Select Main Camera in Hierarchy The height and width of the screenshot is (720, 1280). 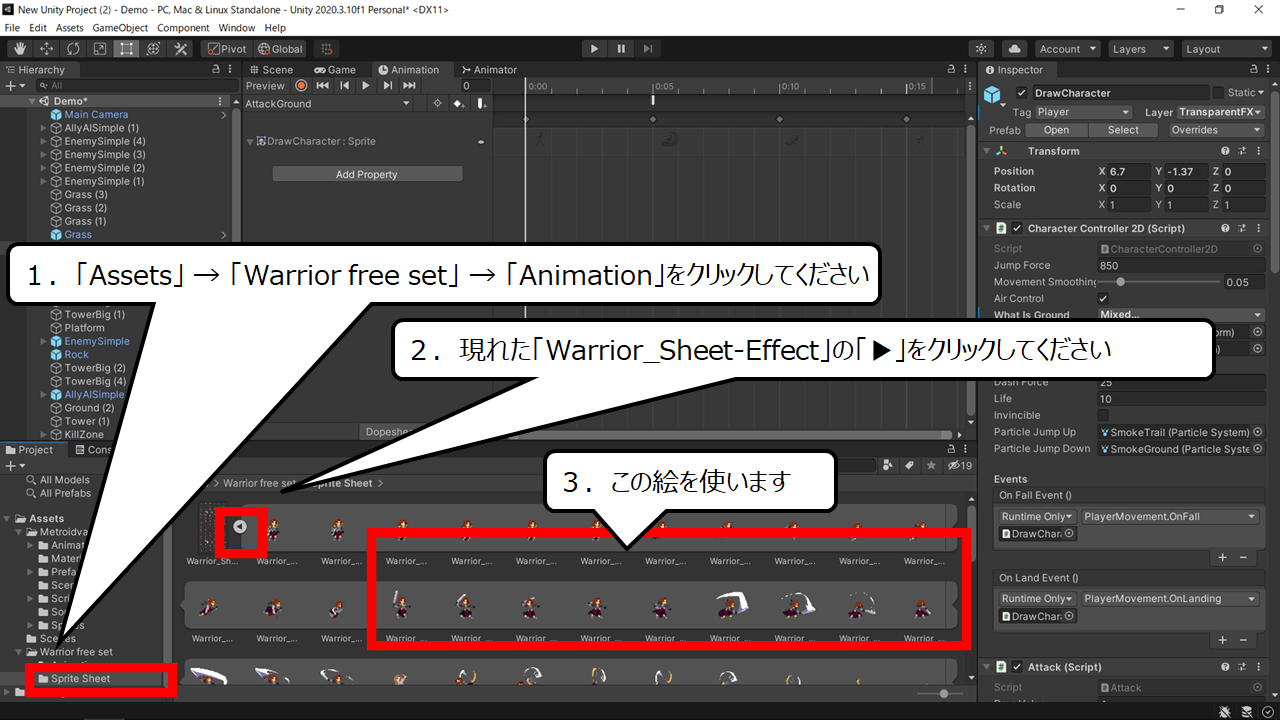96,115
